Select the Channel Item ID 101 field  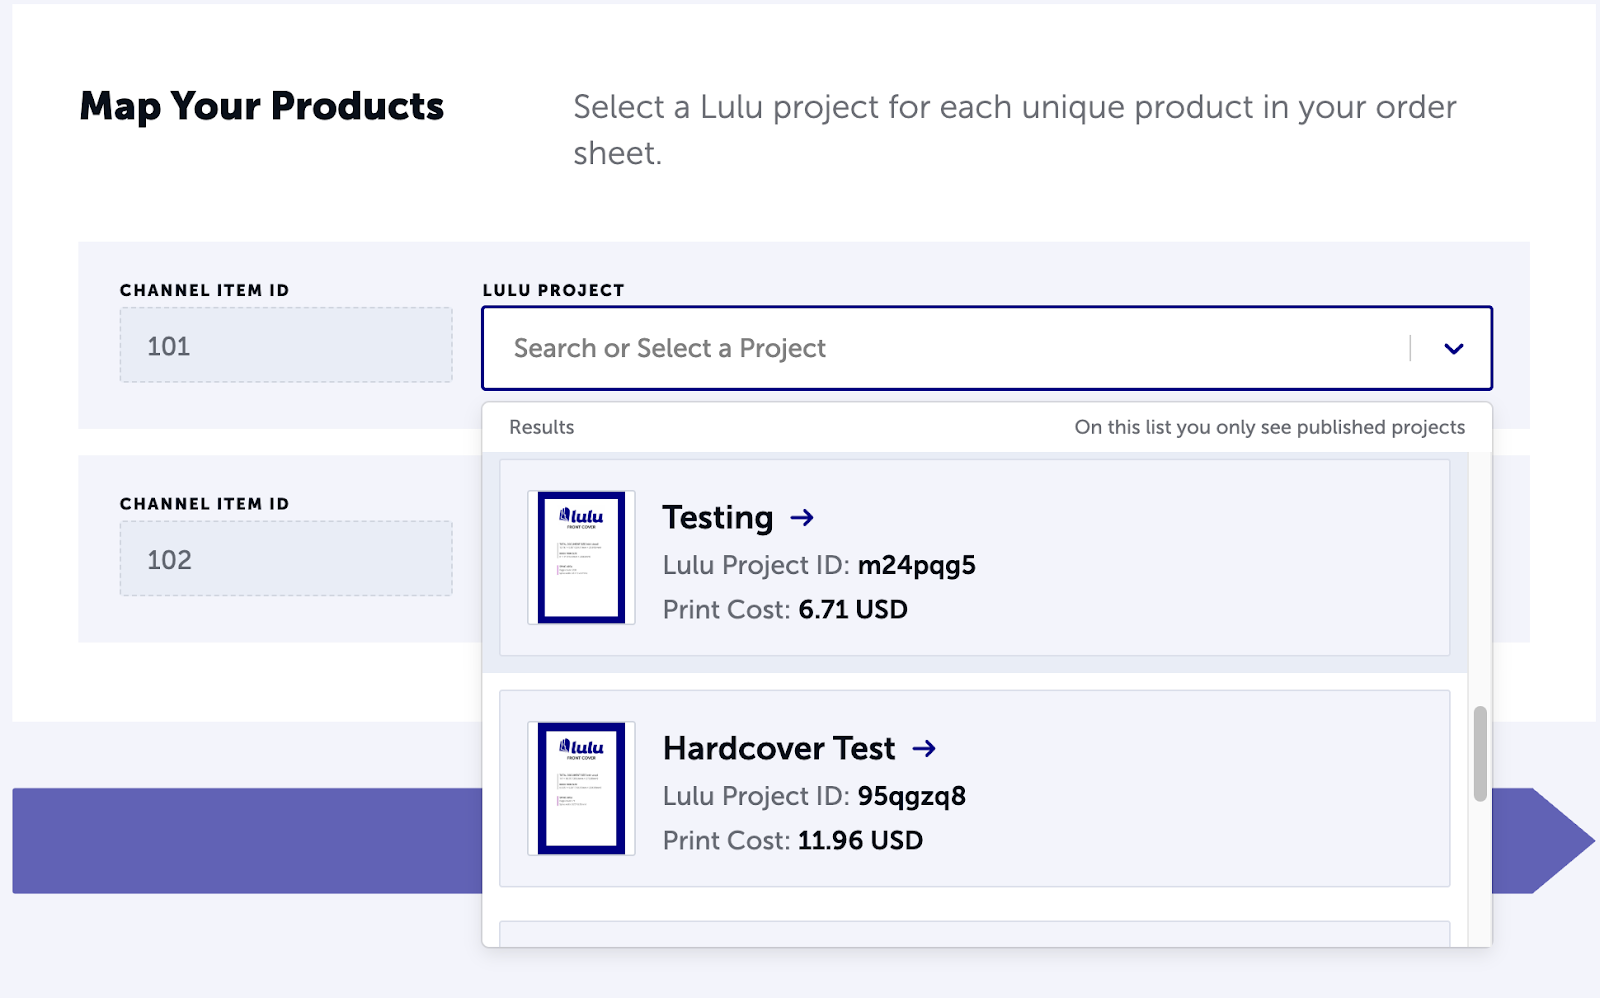[x=286, y=345]
